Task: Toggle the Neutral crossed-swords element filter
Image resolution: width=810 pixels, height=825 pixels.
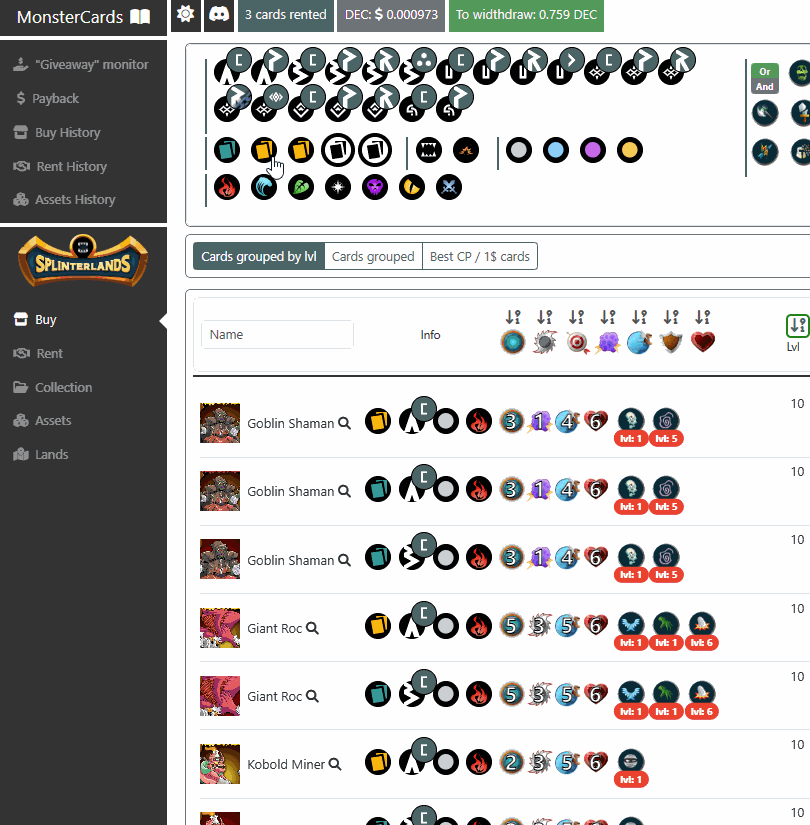Action: click(x=449, y=187)
